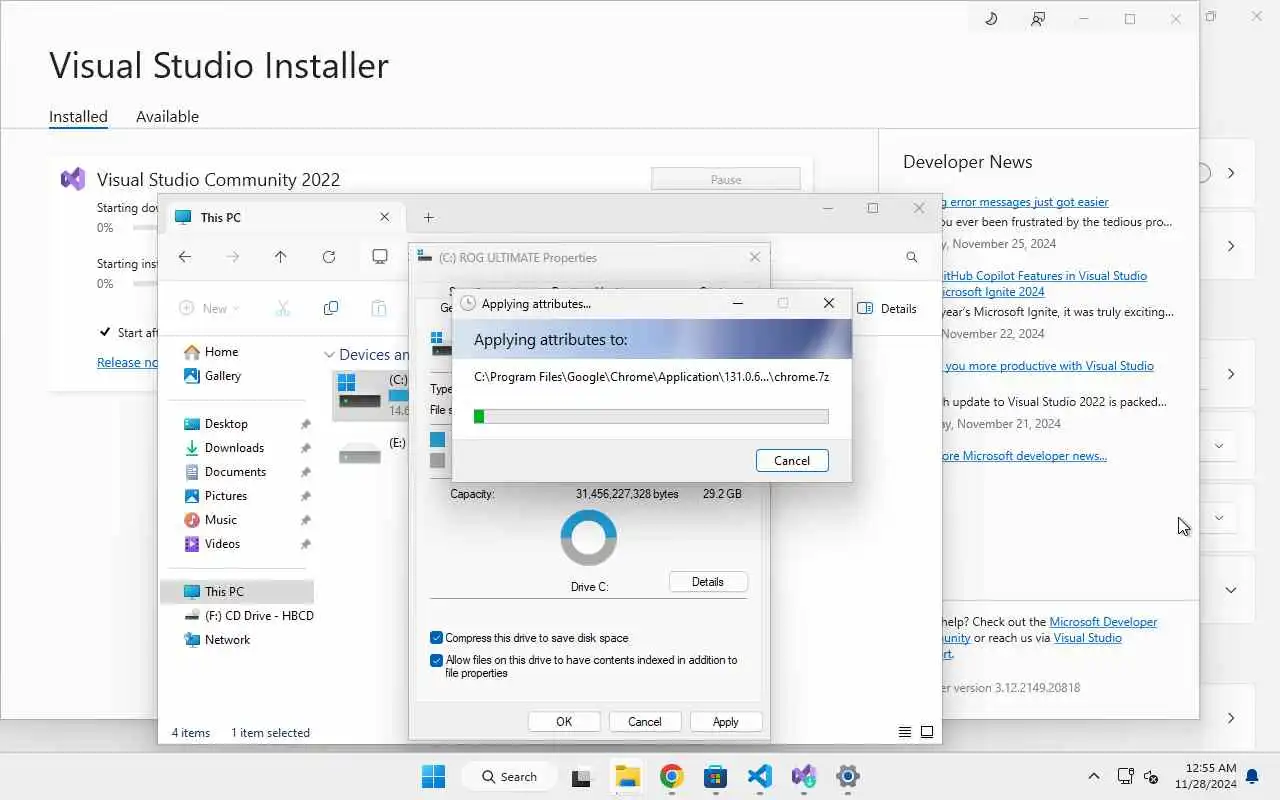The width and height of the screenshot is (1280, 800).
Task: Open Home in Explorer sidebar
Action: coord(221,352)
